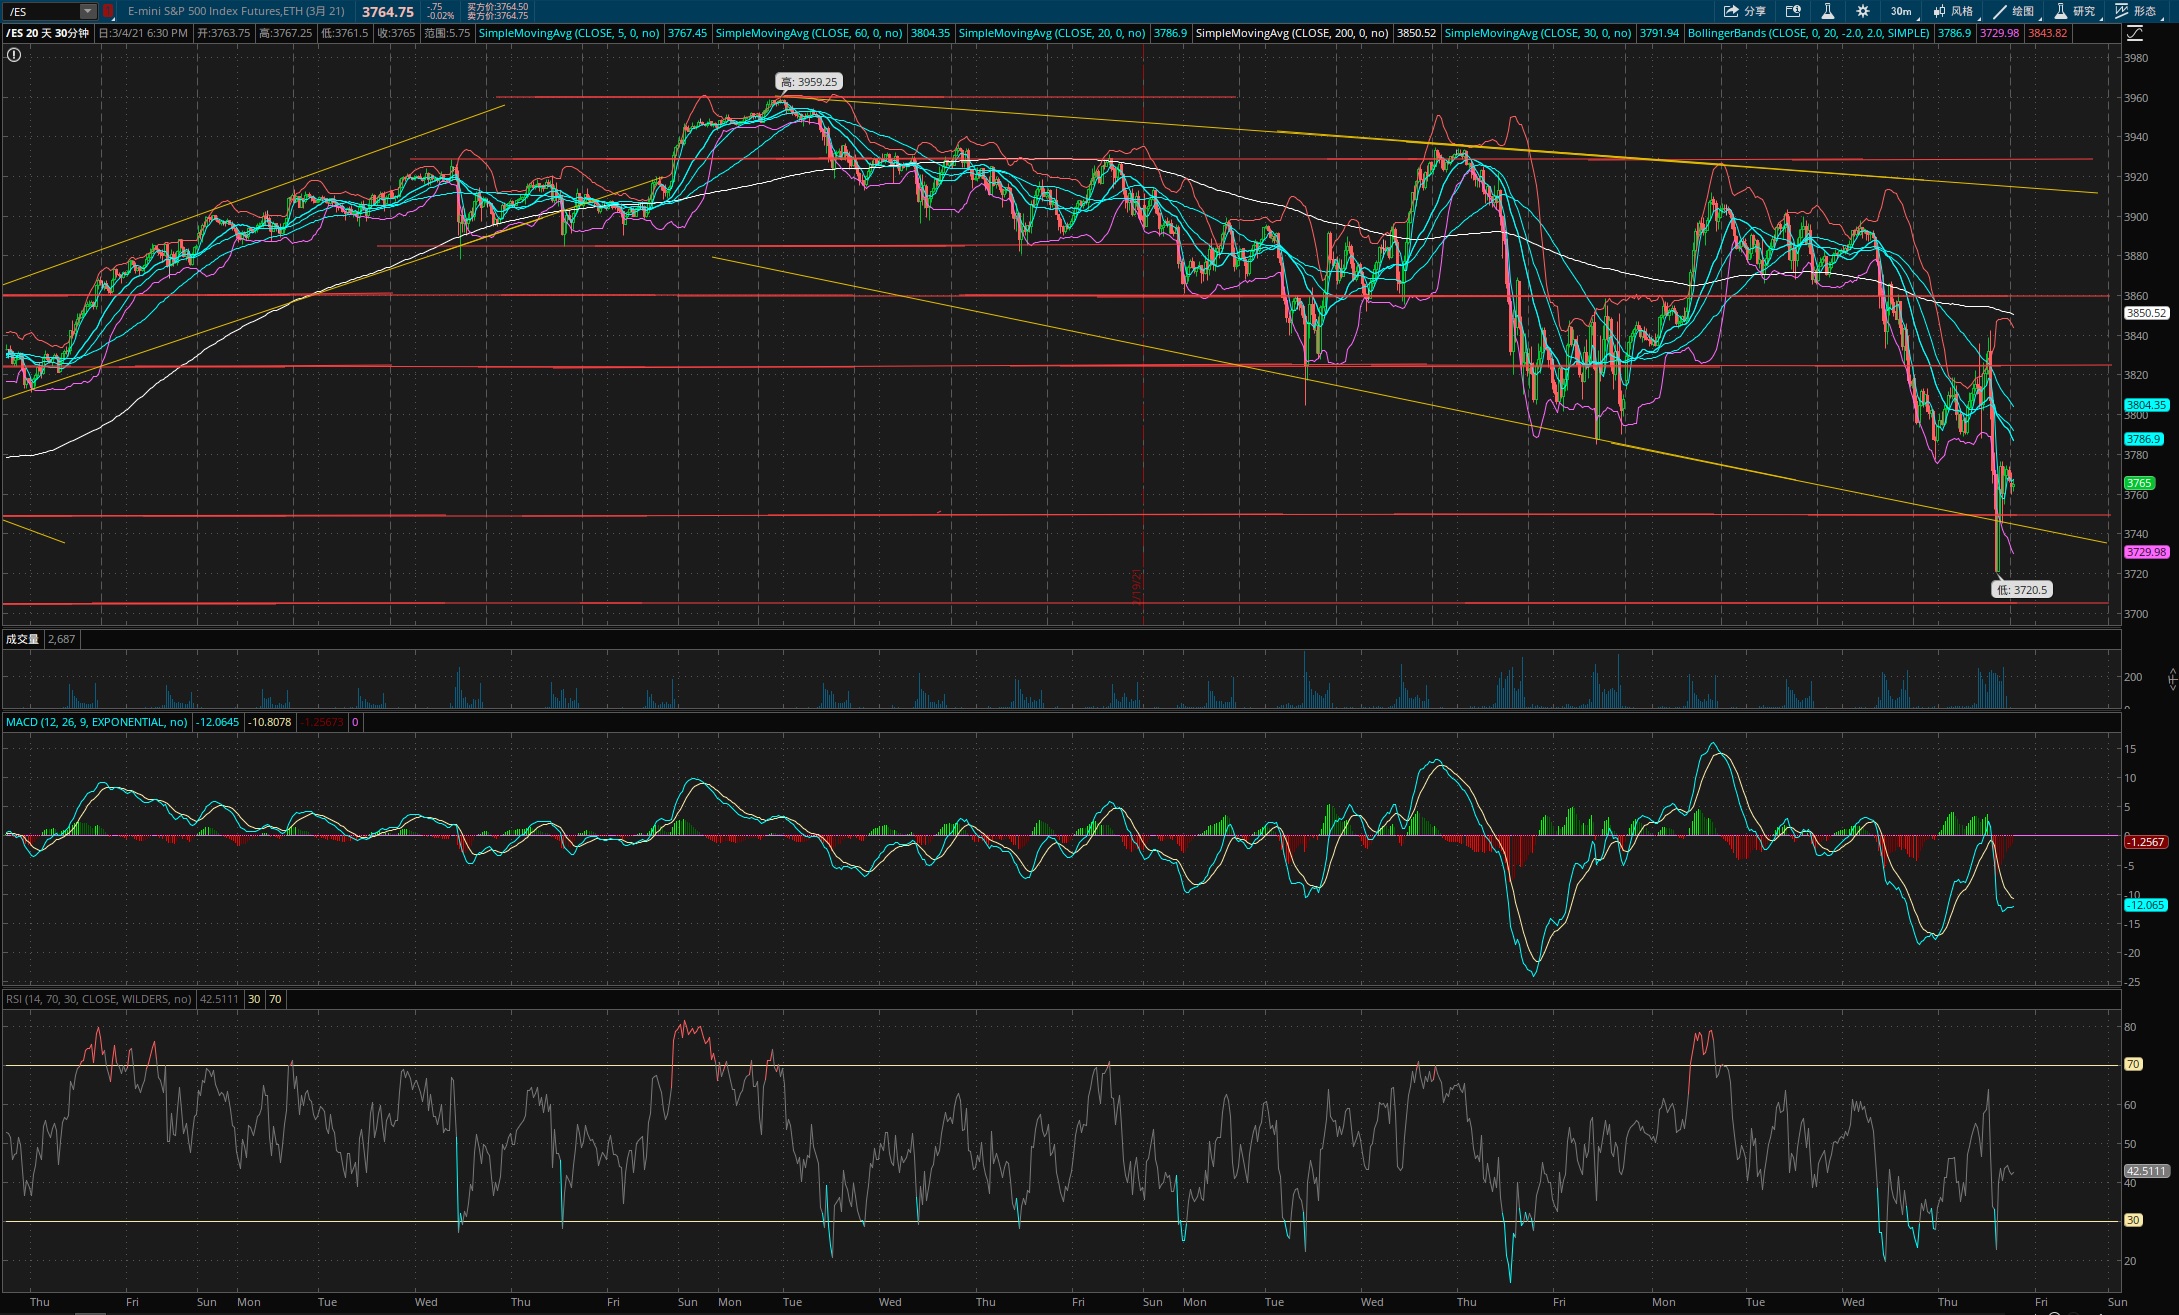Click the 3765 green last price tag
2179x1315 pixels.
coord(2139,483)
